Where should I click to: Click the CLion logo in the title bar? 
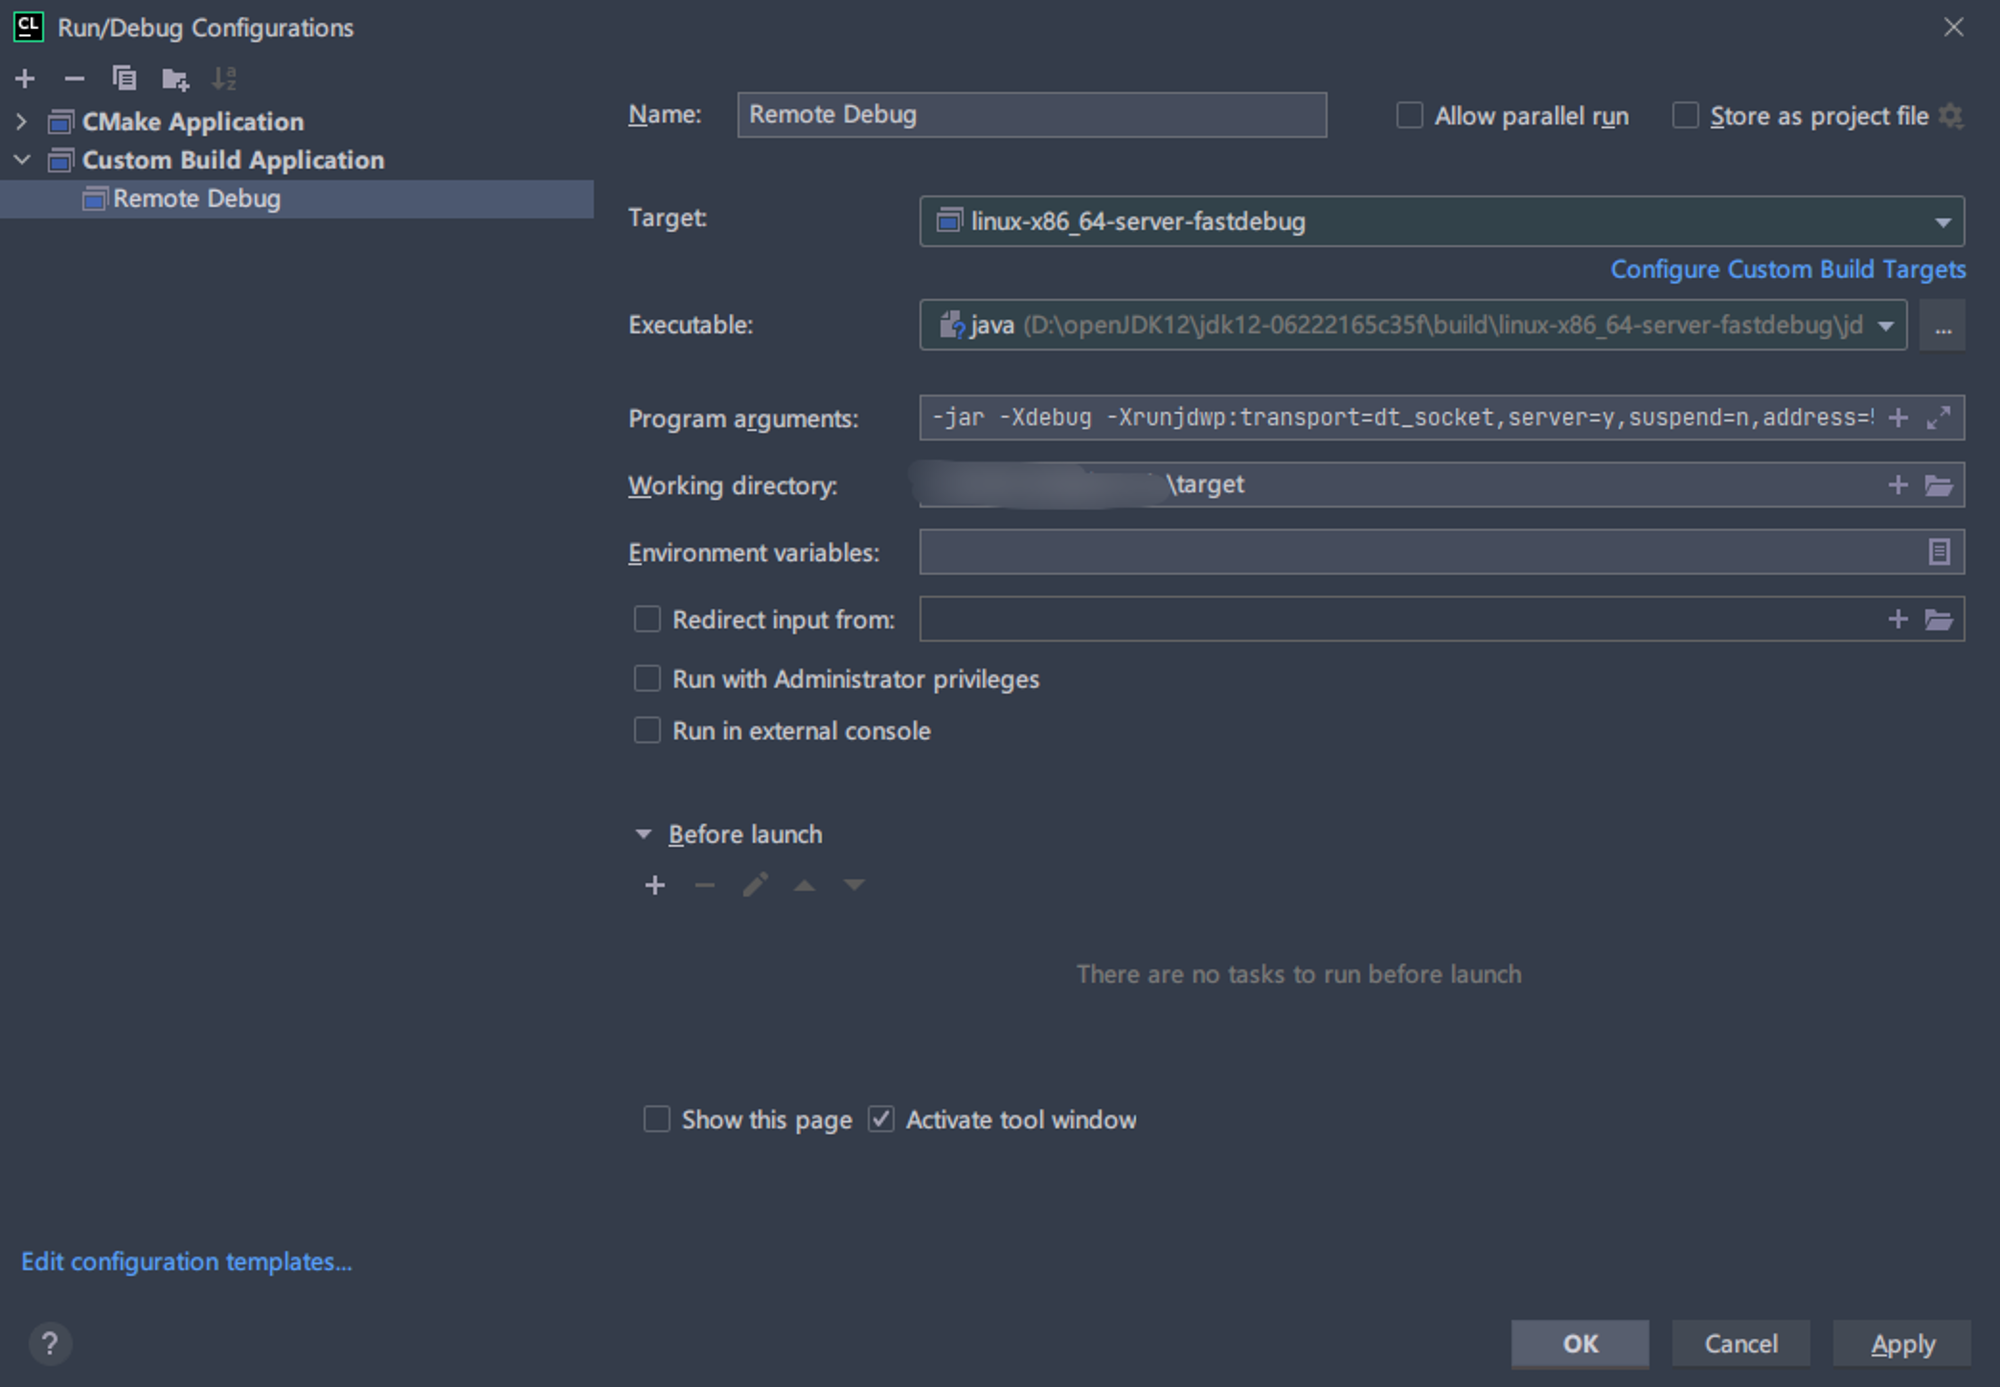pyautogui.click(x=28, y=27)
